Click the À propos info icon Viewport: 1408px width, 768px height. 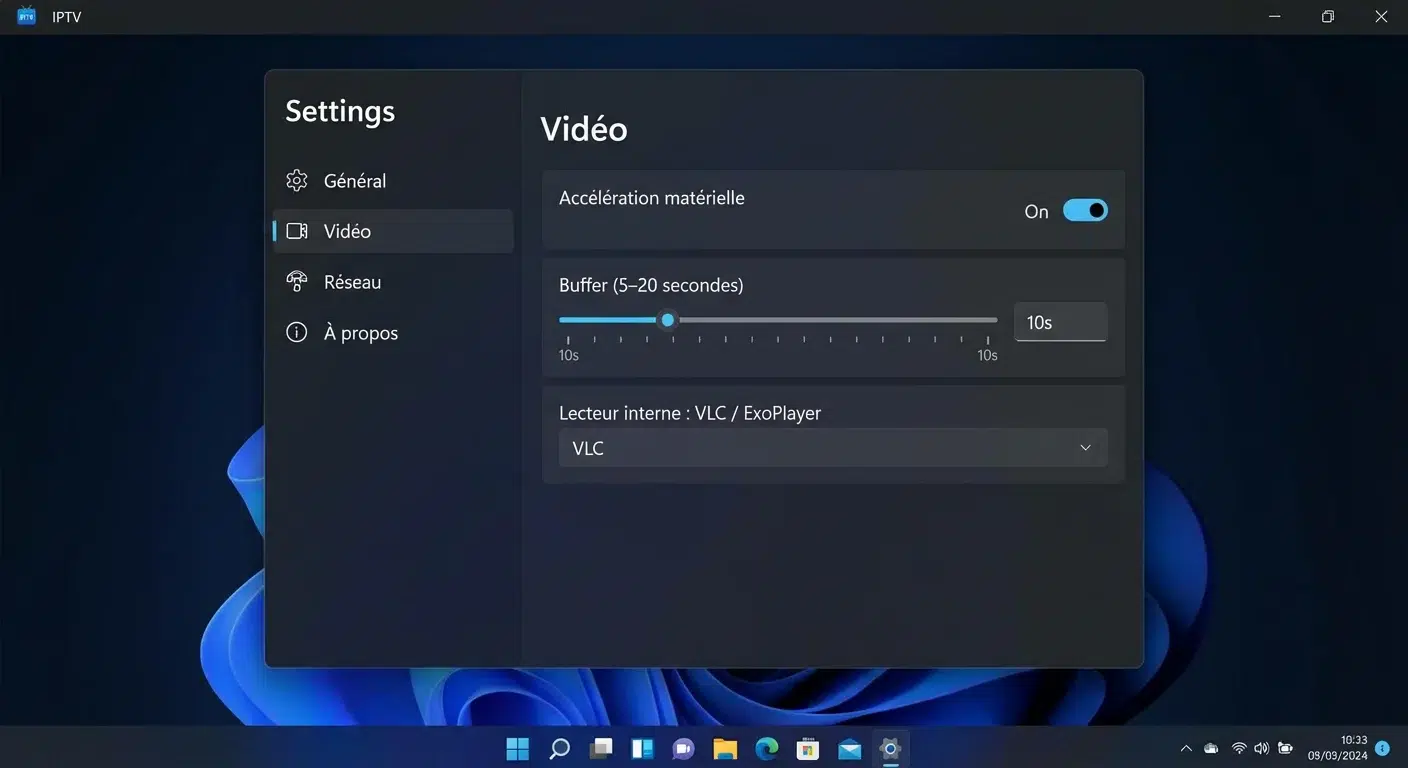[297, 333]
